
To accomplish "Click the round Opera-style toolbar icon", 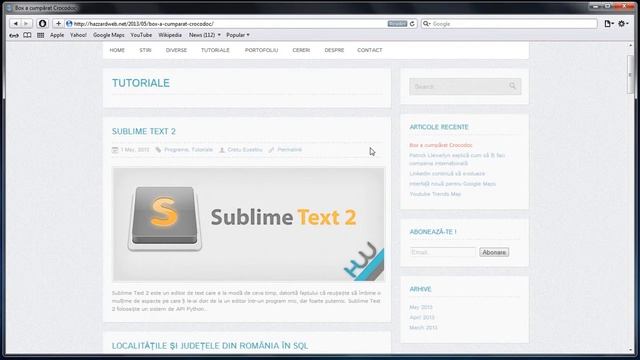I will click(x=42, y=24).
